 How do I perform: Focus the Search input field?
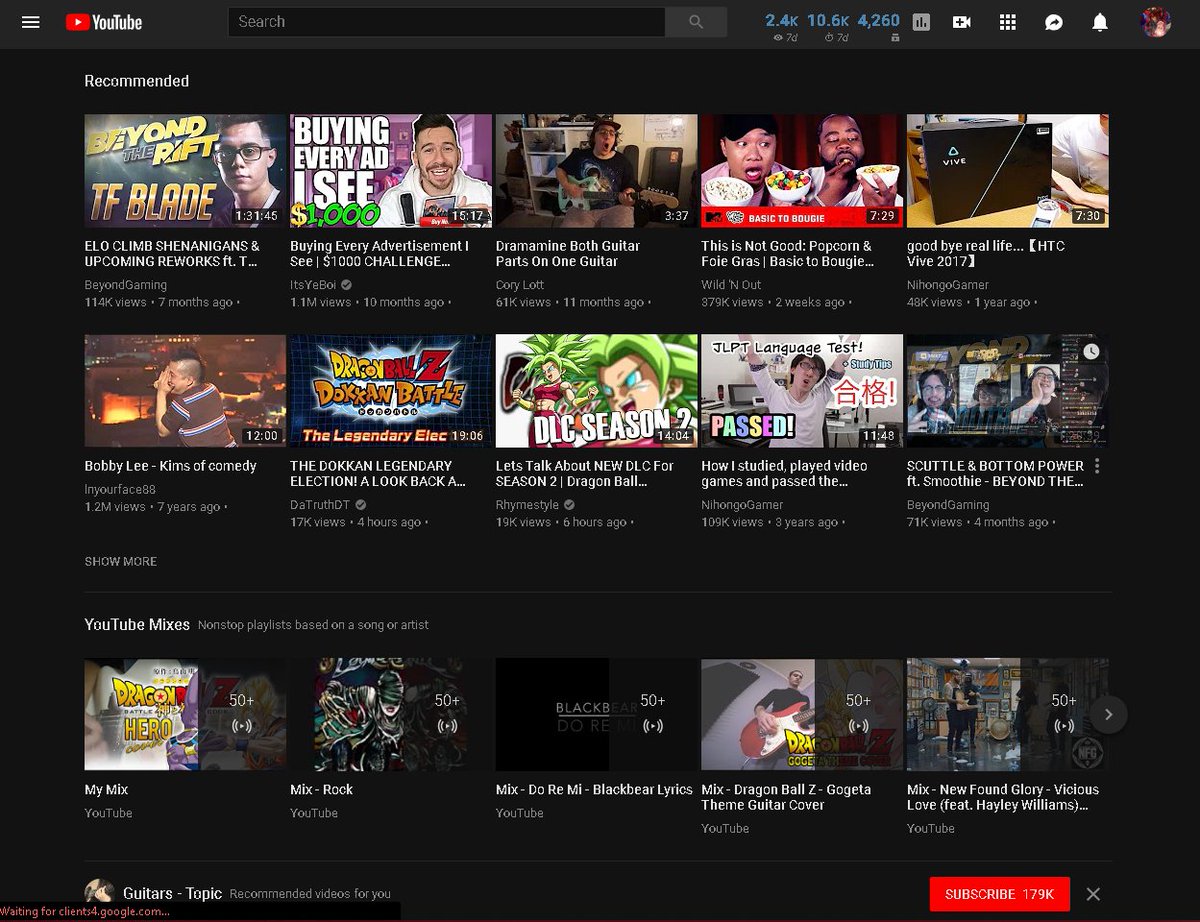[x=447, y=22]
